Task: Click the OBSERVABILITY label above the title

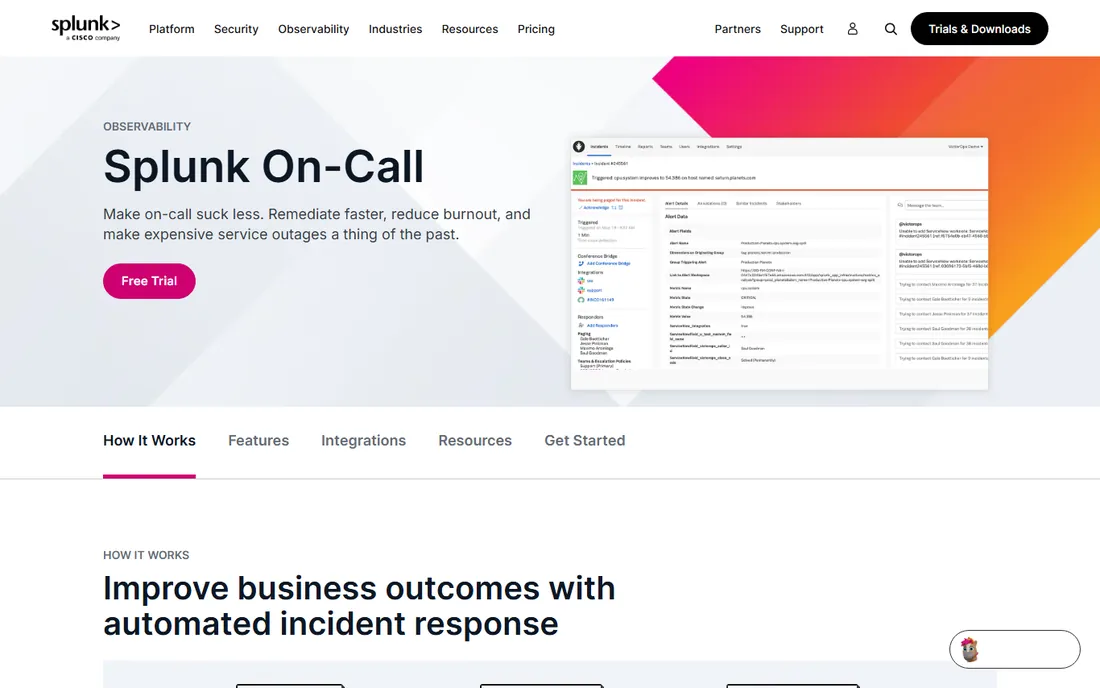Action: pyautogui.click(x=147, y=127)
